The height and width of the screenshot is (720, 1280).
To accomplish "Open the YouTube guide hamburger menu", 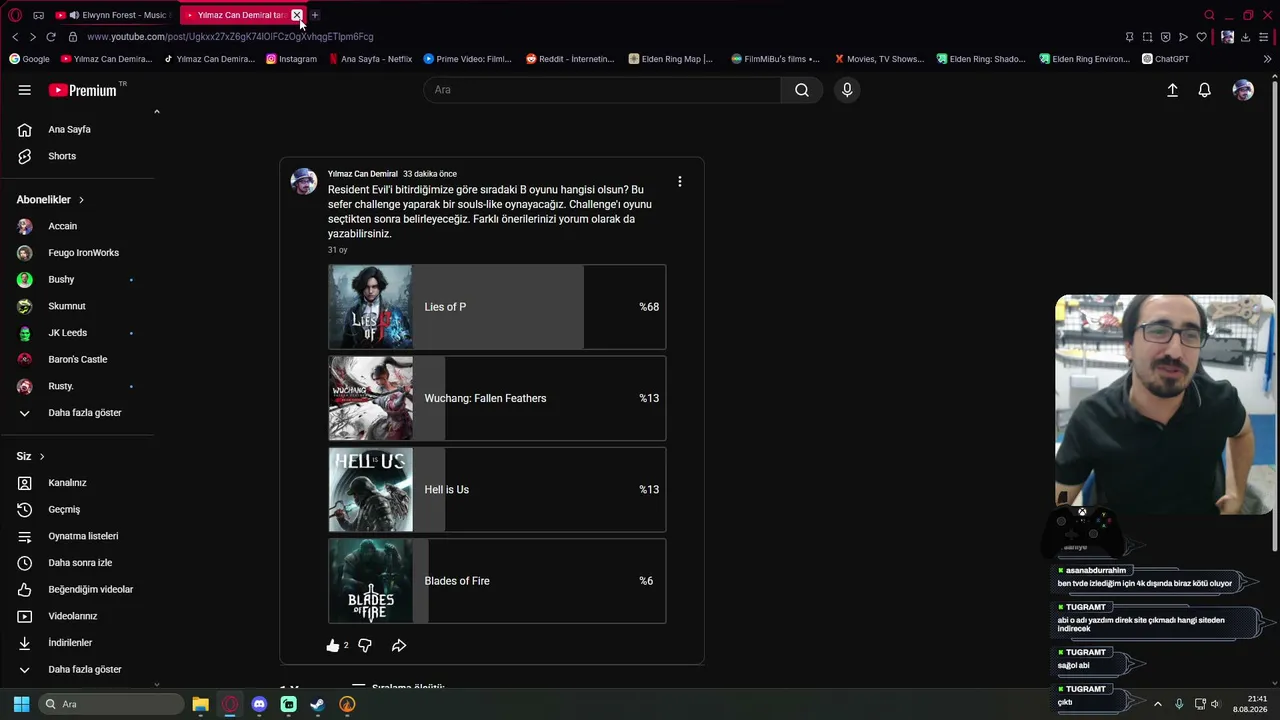I will point(24,90).
